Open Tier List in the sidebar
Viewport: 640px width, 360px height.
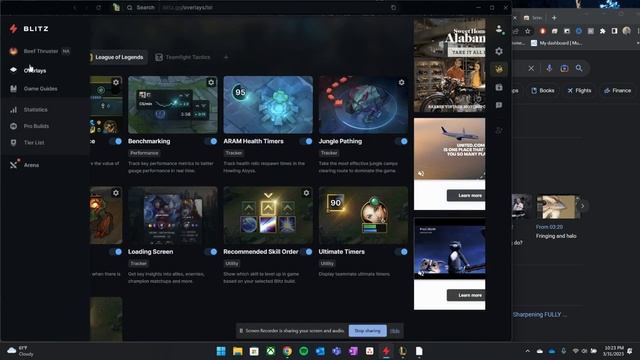34,142
